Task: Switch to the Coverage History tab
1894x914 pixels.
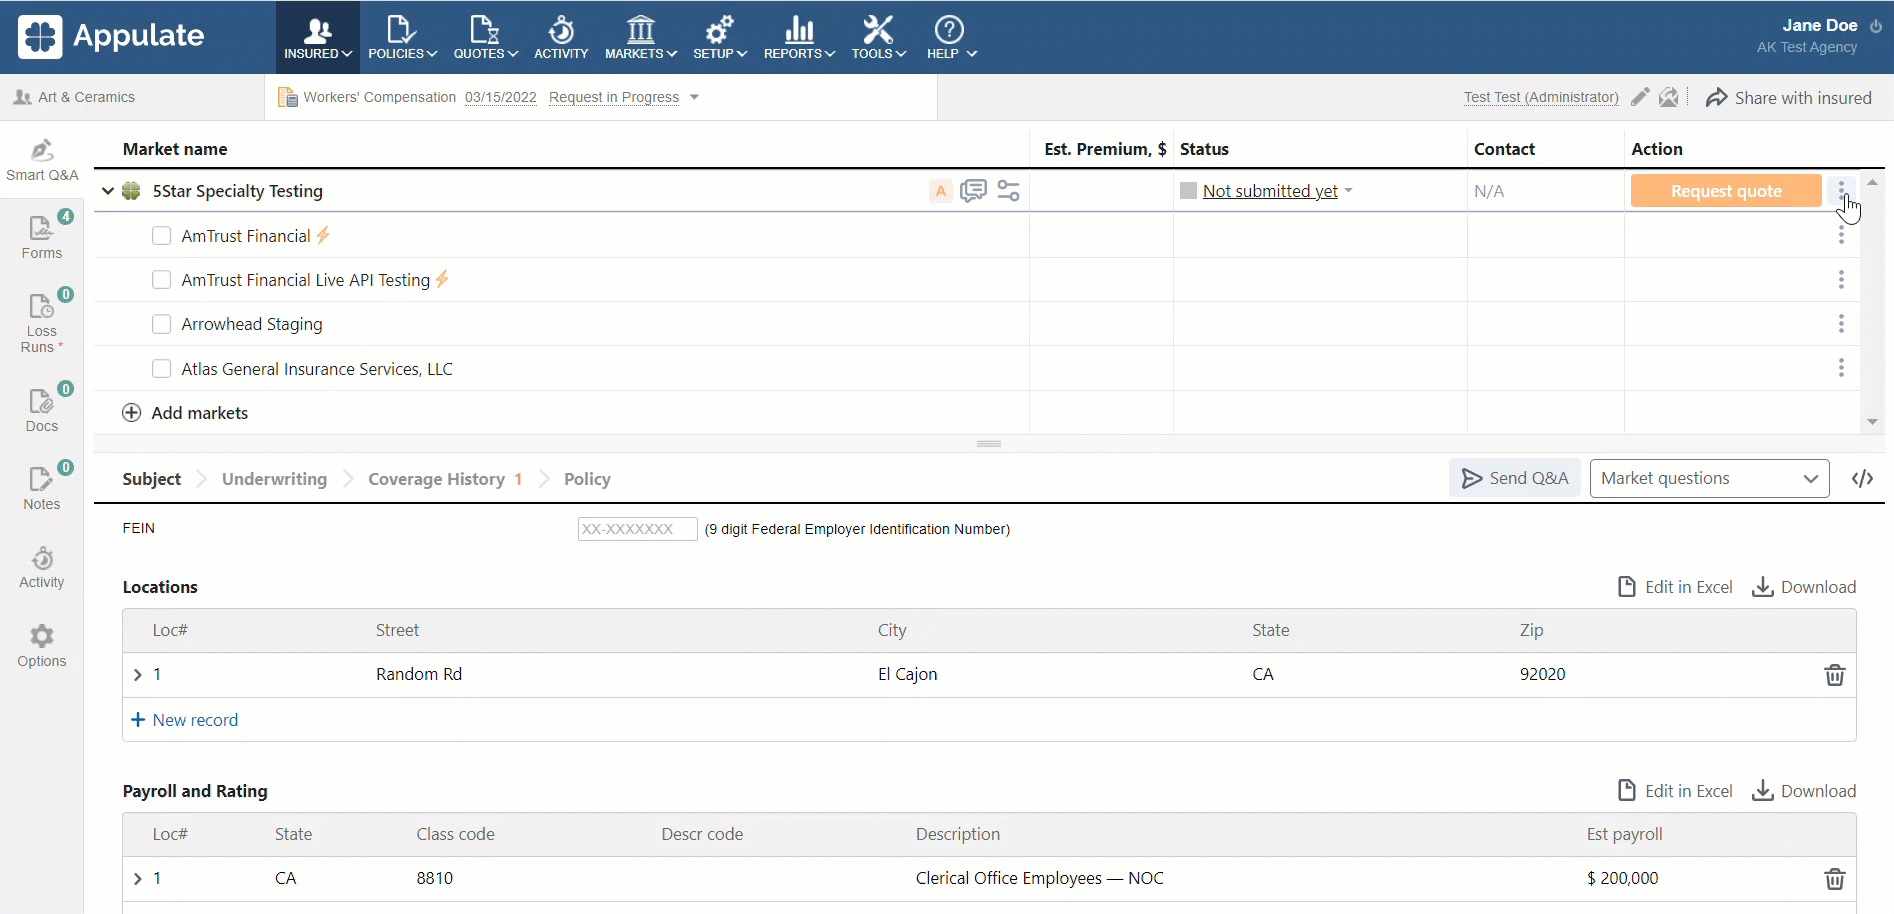Action: click(445, 479)
